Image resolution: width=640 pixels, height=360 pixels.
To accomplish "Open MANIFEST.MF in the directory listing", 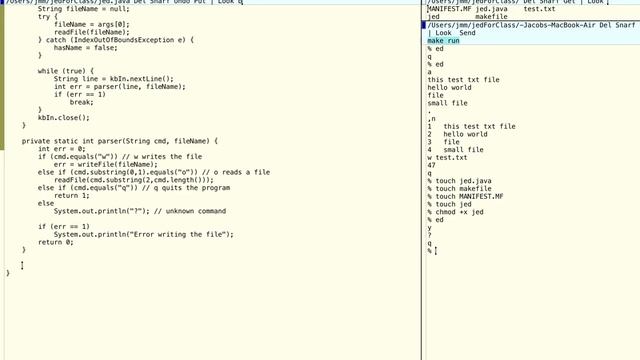I will tap(449, 9).
